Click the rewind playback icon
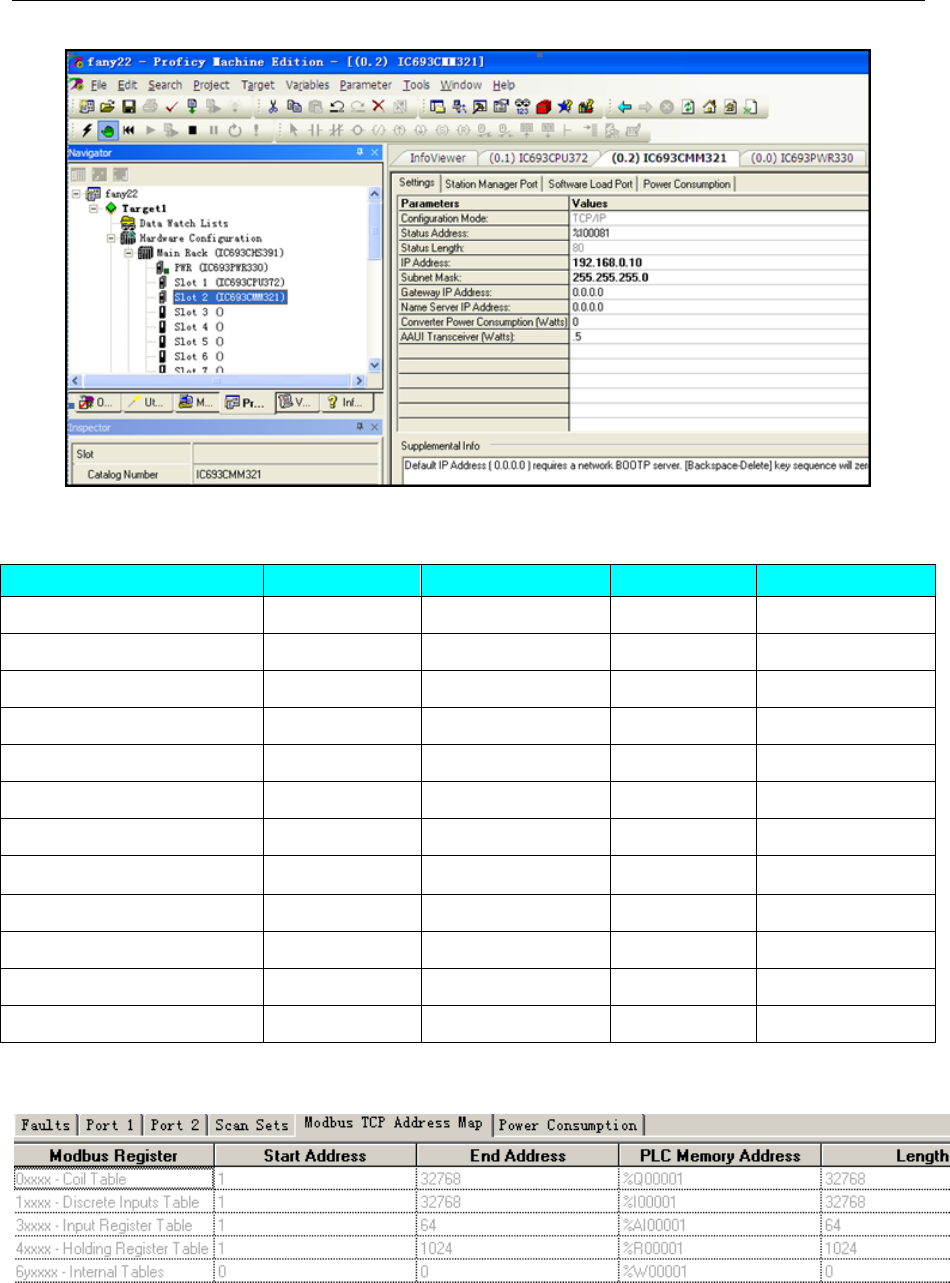 click(129, 131)
